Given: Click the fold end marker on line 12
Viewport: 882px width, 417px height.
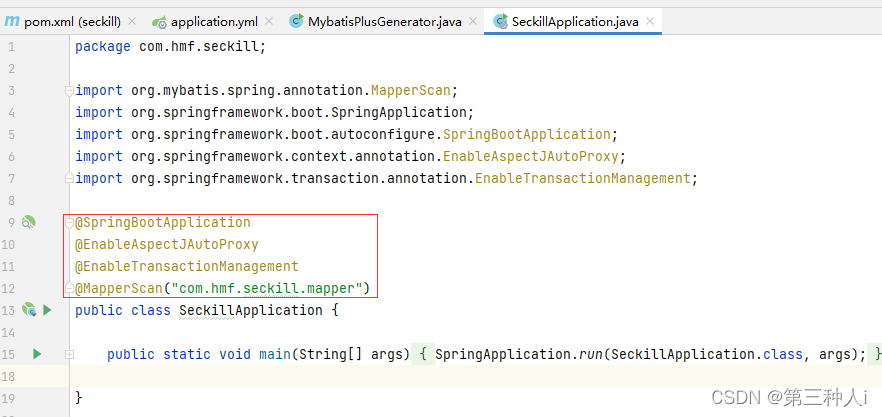Looking at the screenshot, I should 70,288.
